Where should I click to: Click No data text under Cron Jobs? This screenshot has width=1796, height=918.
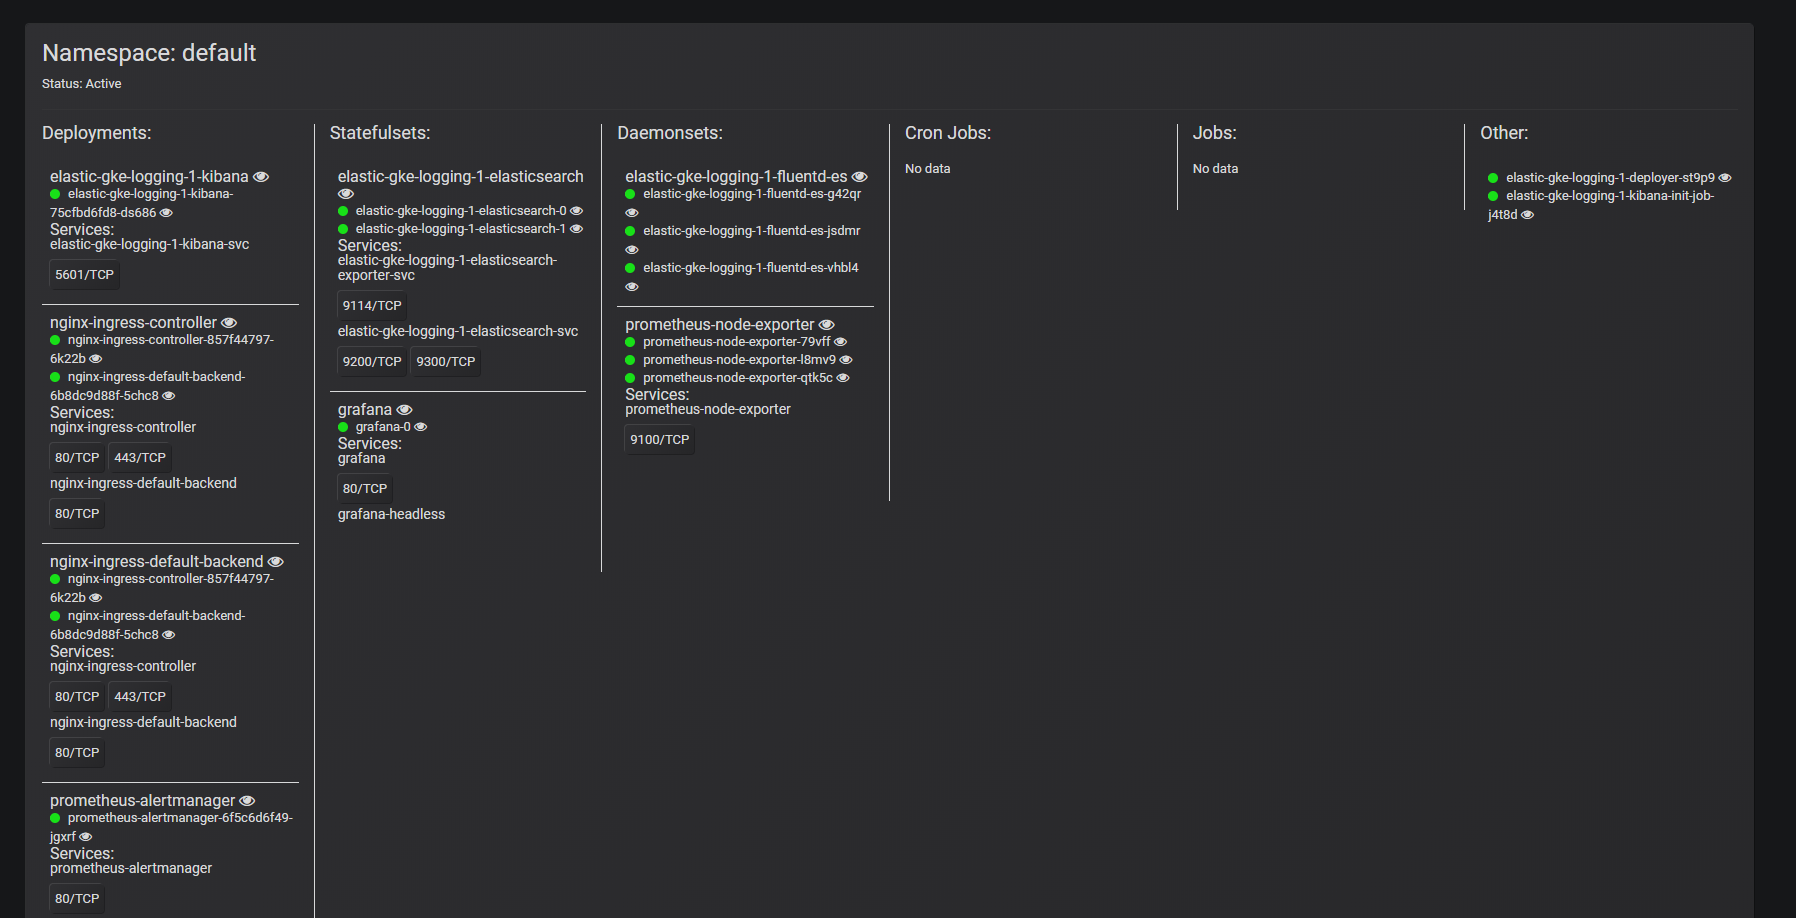click(928, 169)
